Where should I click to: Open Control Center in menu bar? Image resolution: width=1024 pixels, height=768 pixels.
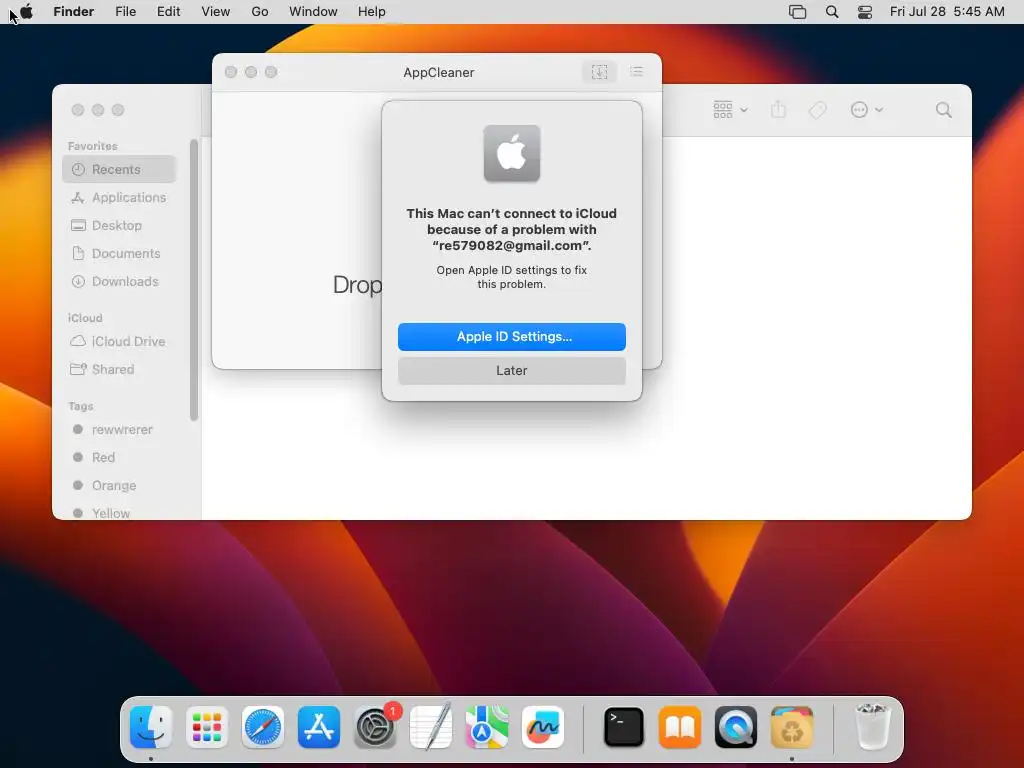(865, 12)
